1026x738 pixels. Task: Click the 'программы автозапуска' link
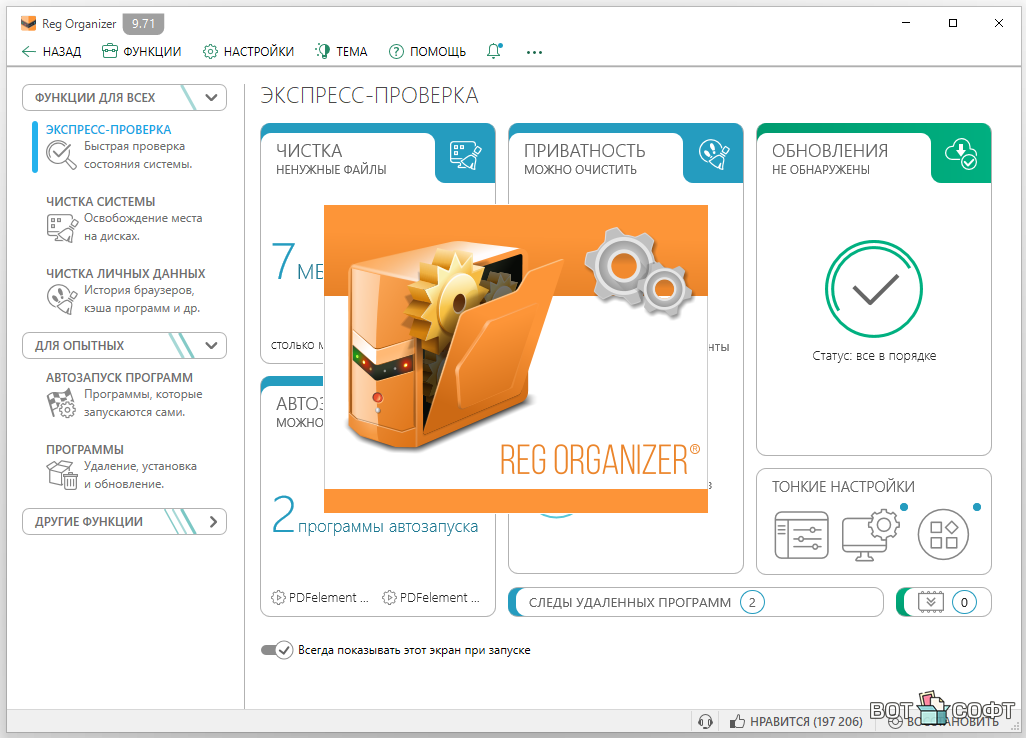pos(388,527)
